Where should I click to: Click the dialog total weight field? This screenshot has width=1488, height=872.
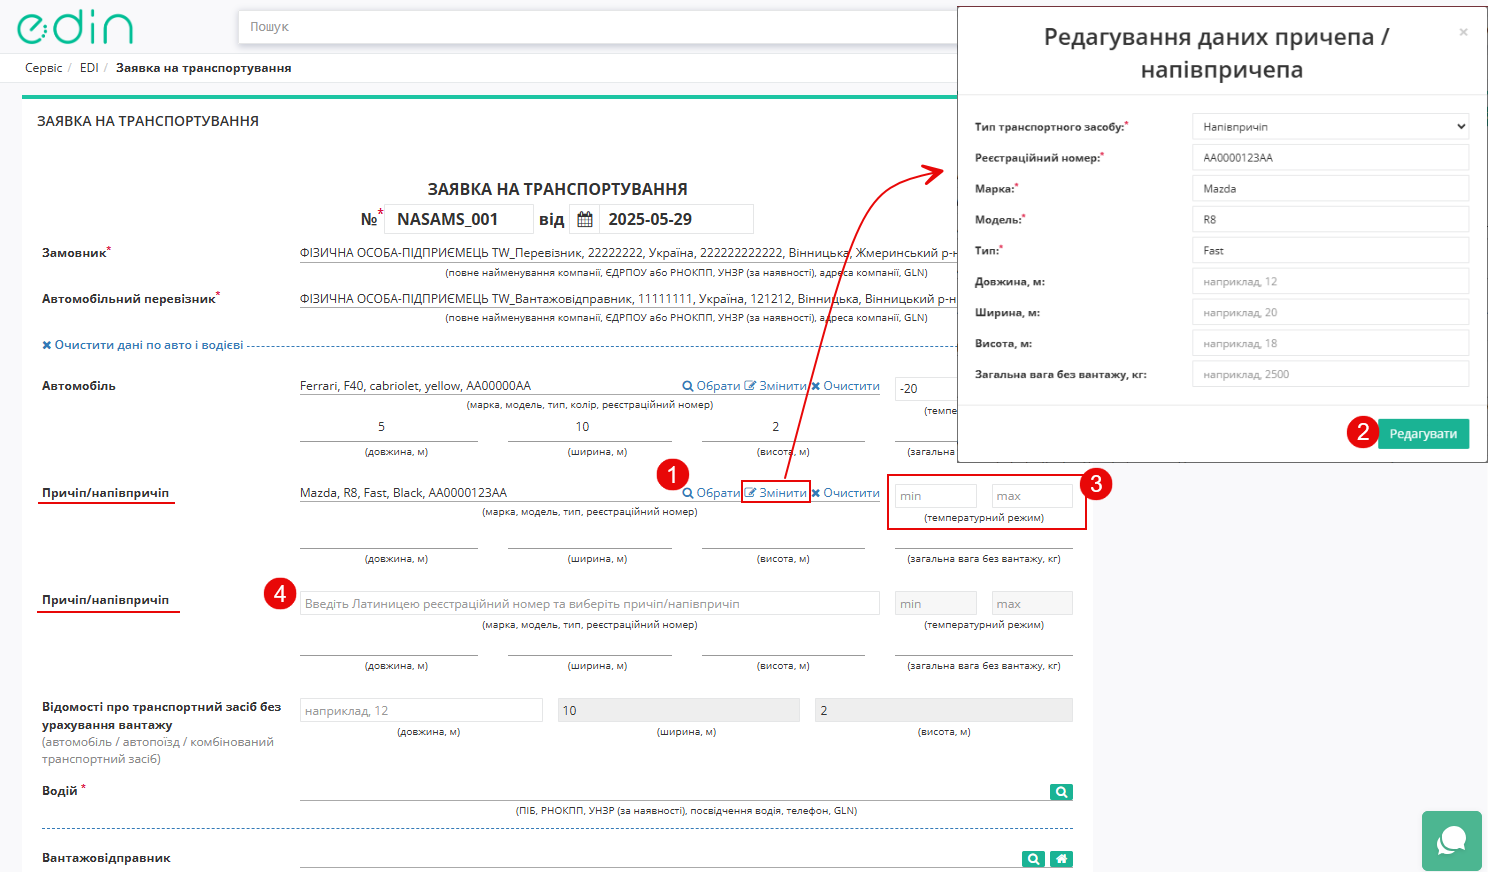(x=1330, y=375)
